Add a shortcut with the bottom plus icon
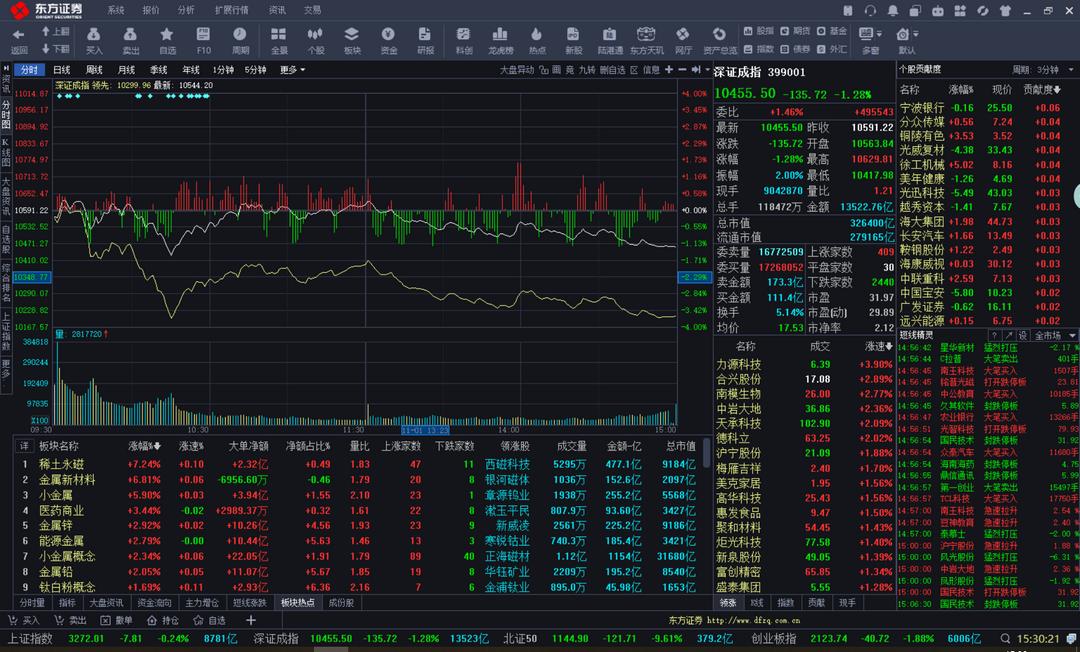Image resolution: width=1080 pixels, height=652 pixels. [x=251, y=620]
